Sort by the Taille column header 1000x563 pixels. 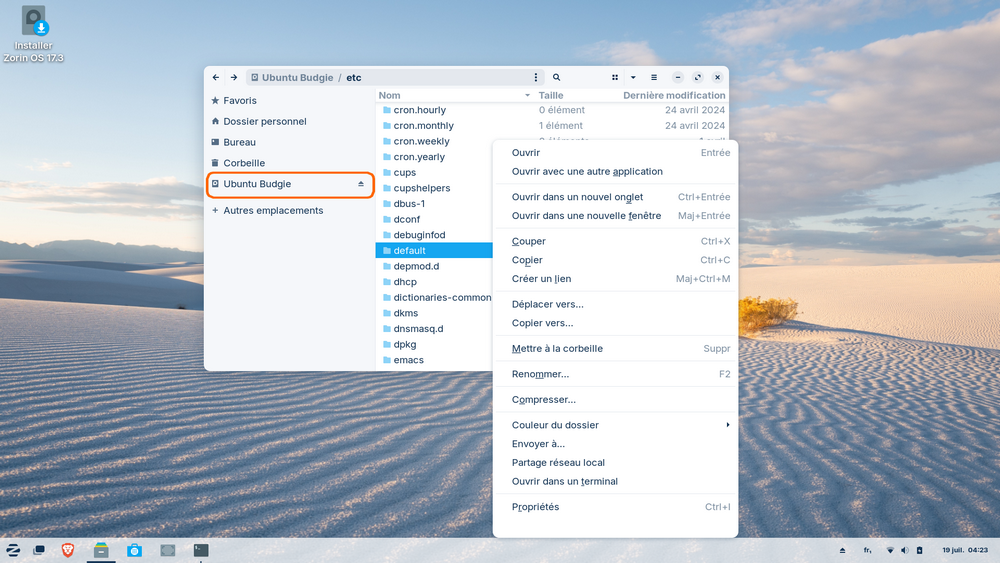551,95
